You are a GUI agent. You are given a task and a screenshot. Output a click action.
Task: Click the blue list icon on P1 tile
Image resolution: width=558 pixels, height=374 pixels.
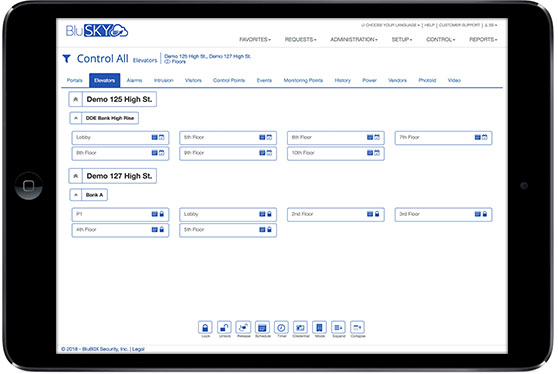154,214
